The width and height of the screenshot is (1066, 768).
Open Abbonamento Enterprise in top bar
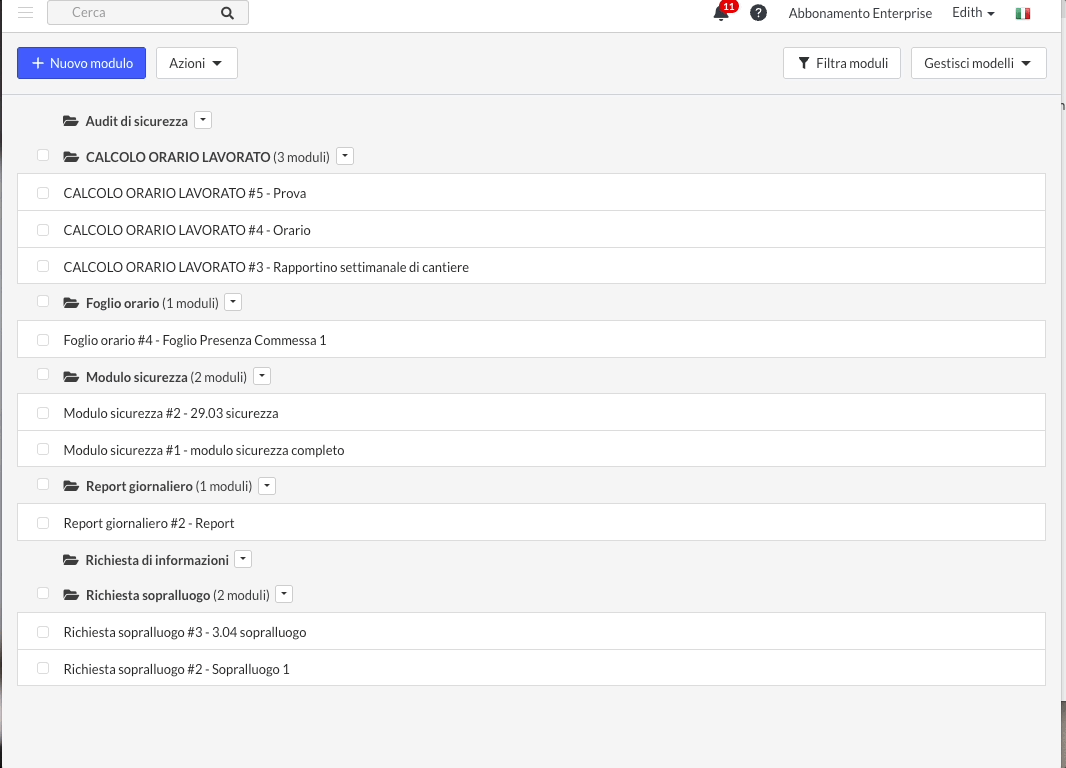(860, 13)
